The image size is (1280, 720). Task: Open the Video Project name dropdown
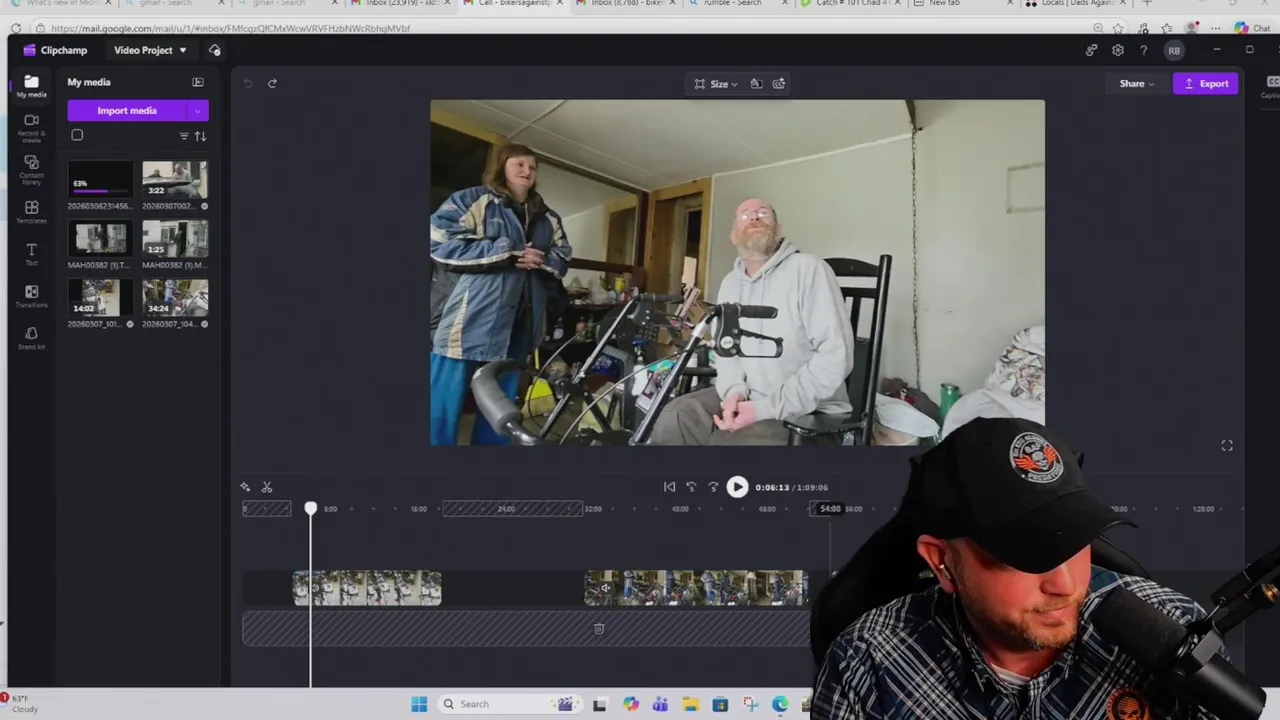[150, 50]
